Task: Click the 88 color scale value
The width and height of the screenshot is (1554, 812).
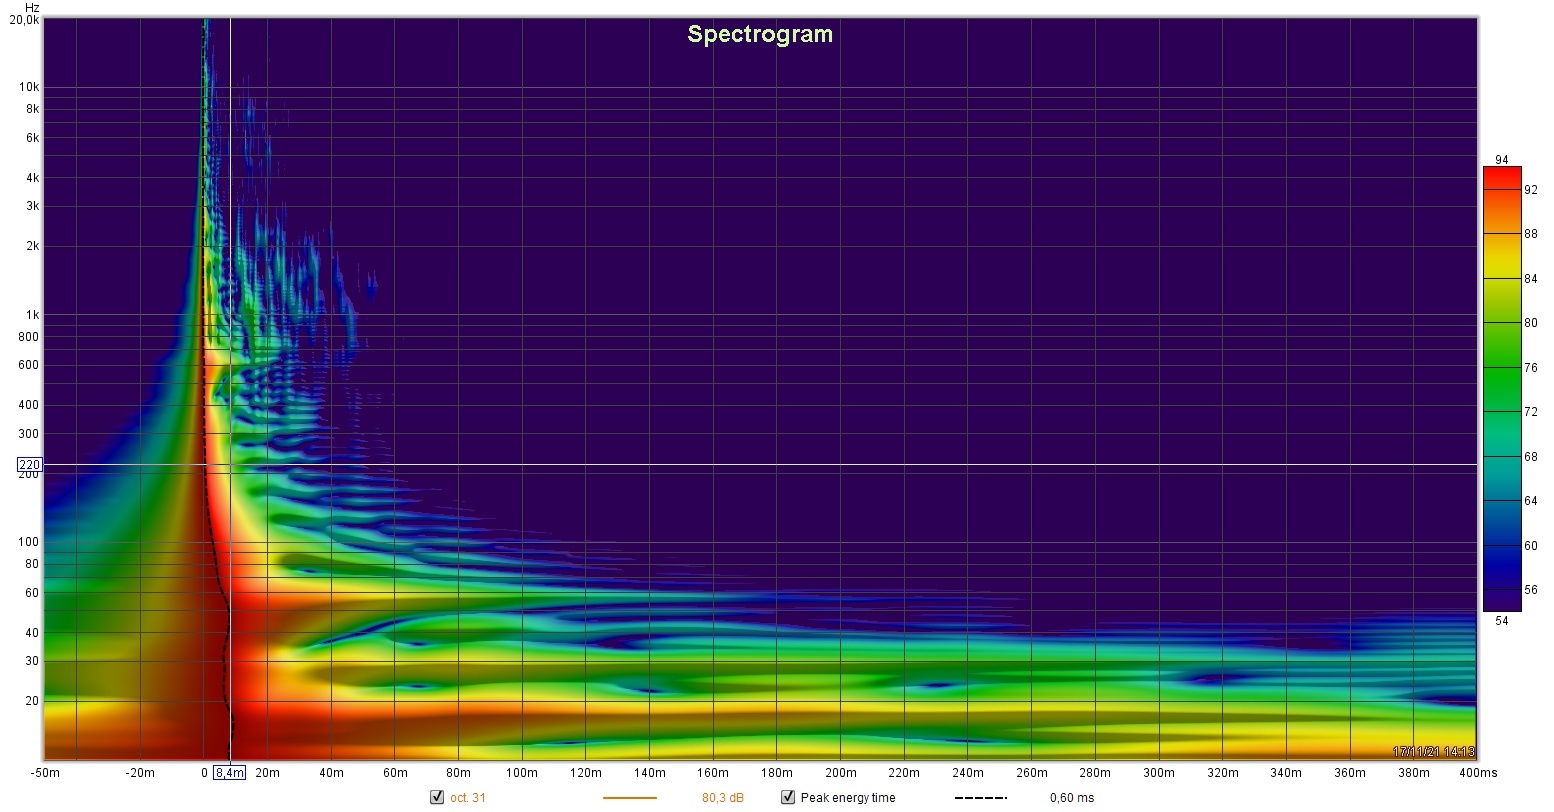Action: [1530, 234]
